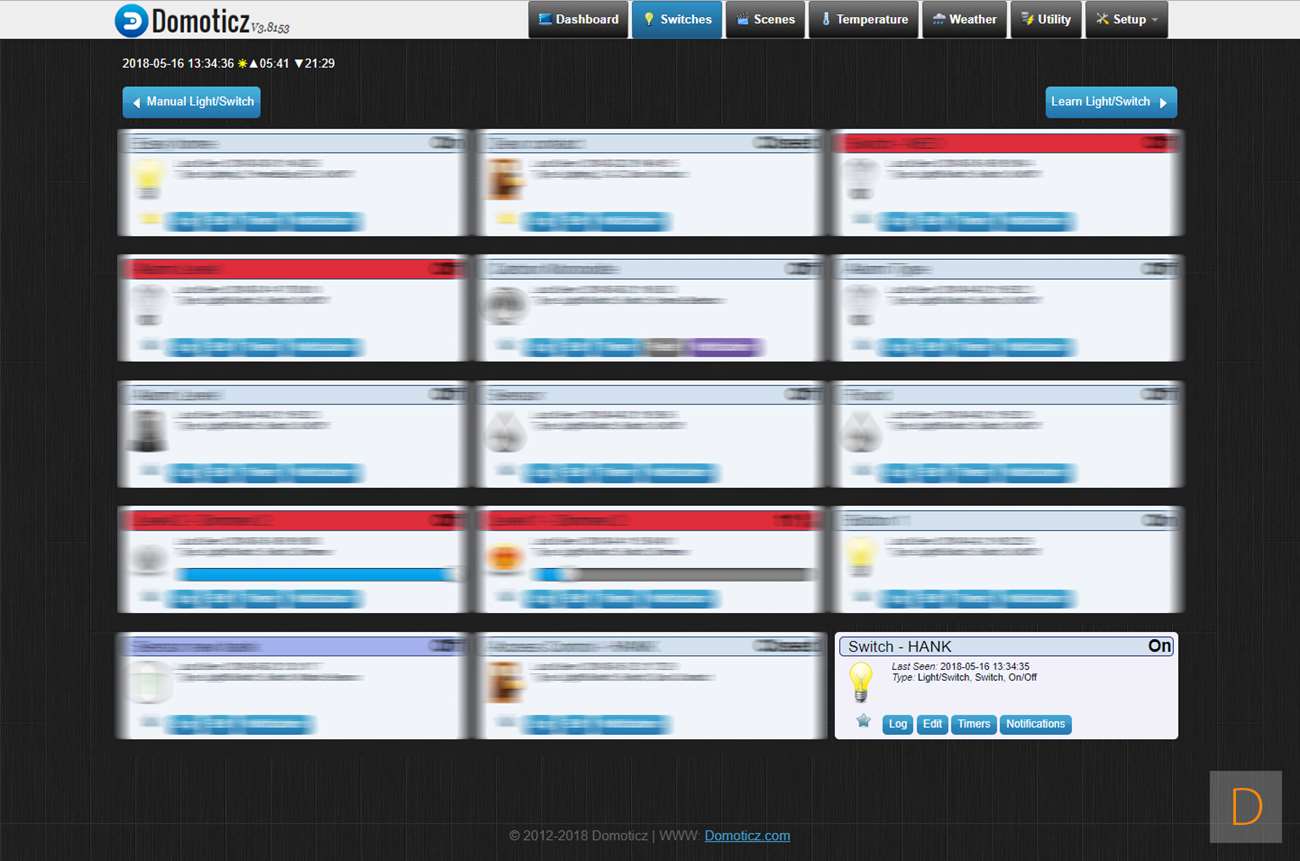Edit the Switch - HANK device
Viewport: 1300px width, 861px height.
coord(932,724)
